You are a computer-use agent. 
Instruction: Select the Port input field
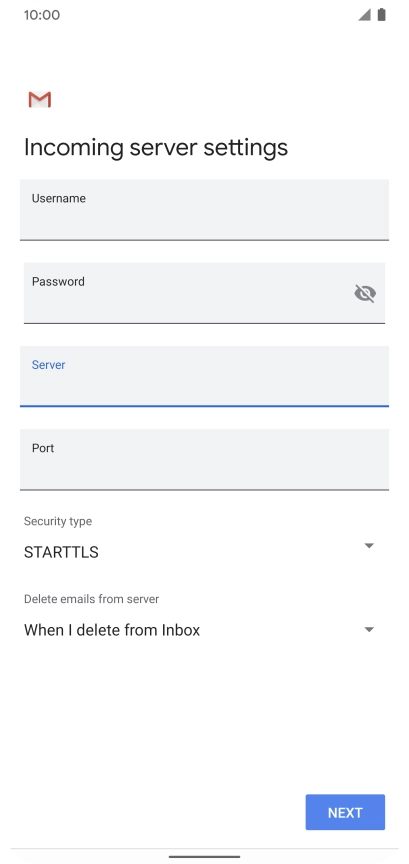pyautogui.click(x=204, y=460)
